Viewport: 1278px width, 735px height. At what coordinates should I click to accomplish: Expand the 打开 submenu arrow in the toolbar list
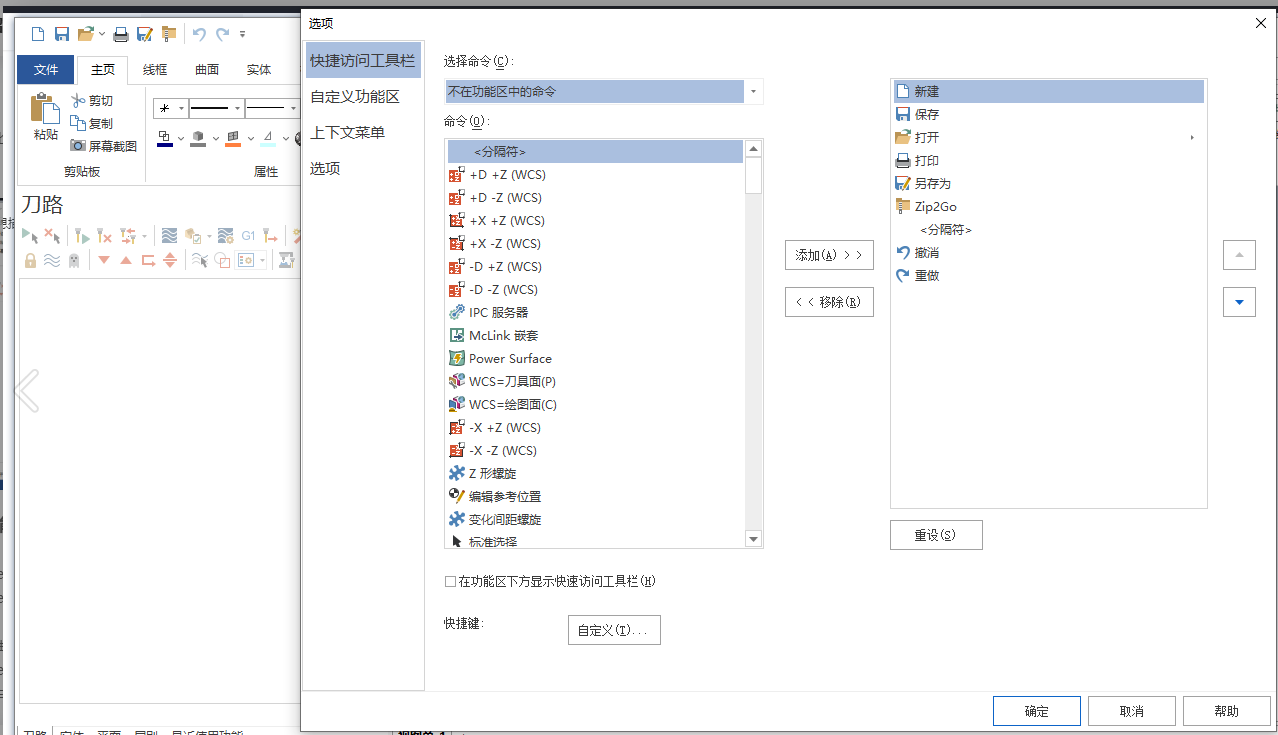click(1192, 138)
